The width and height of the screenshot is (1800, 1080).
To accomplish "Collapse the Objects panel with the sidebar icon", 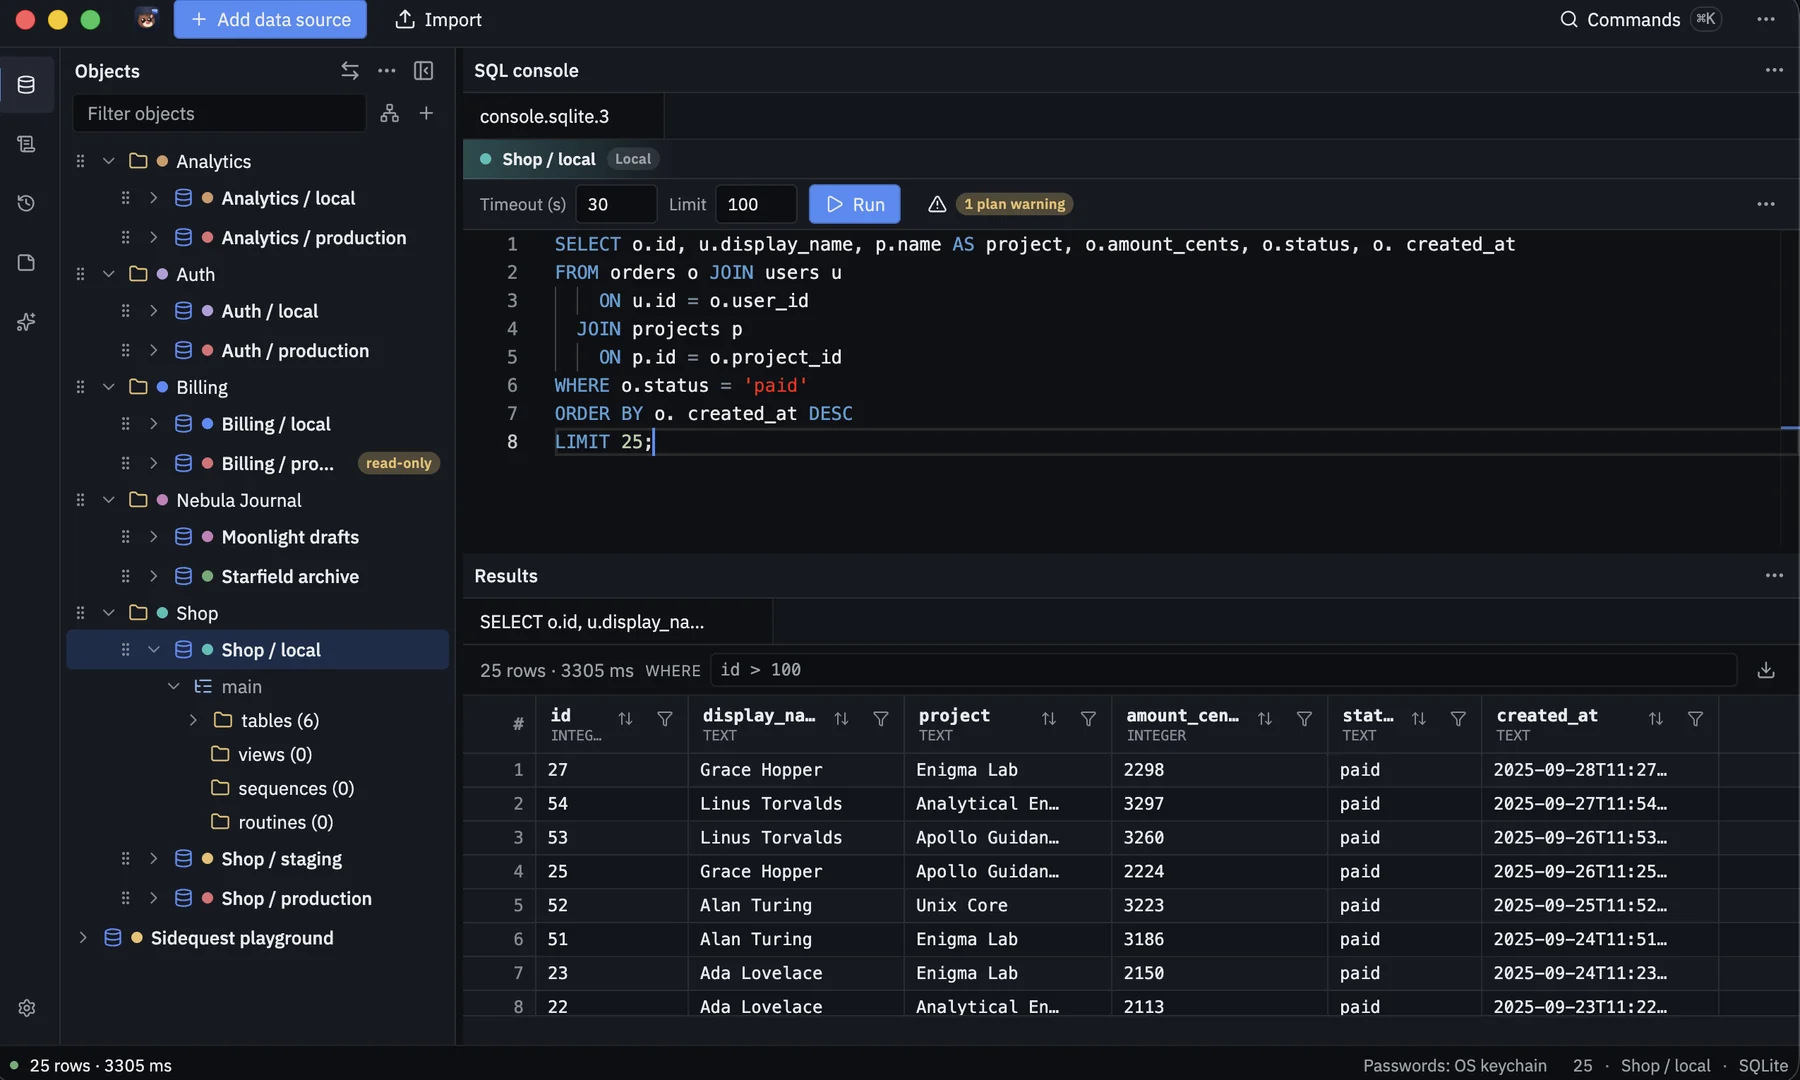I will coord(424,71).
